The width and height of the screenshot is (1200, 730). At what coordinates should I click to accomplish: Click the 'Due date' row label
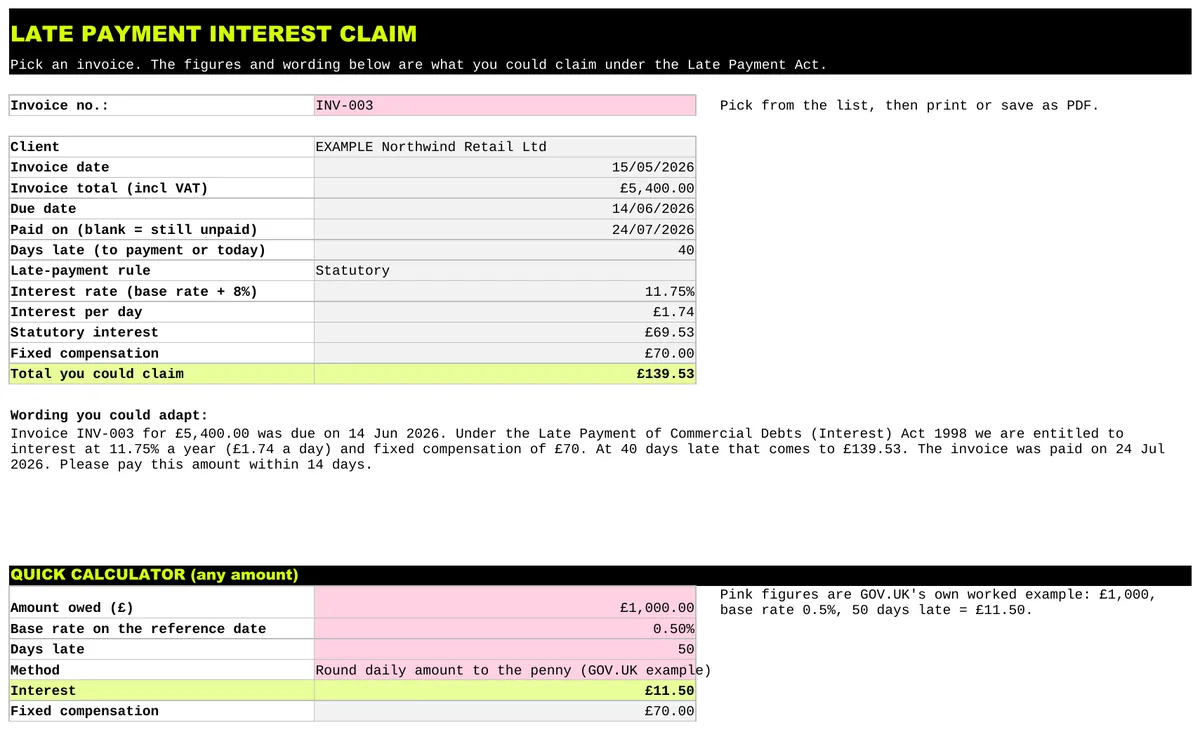[x=43, y=209]
